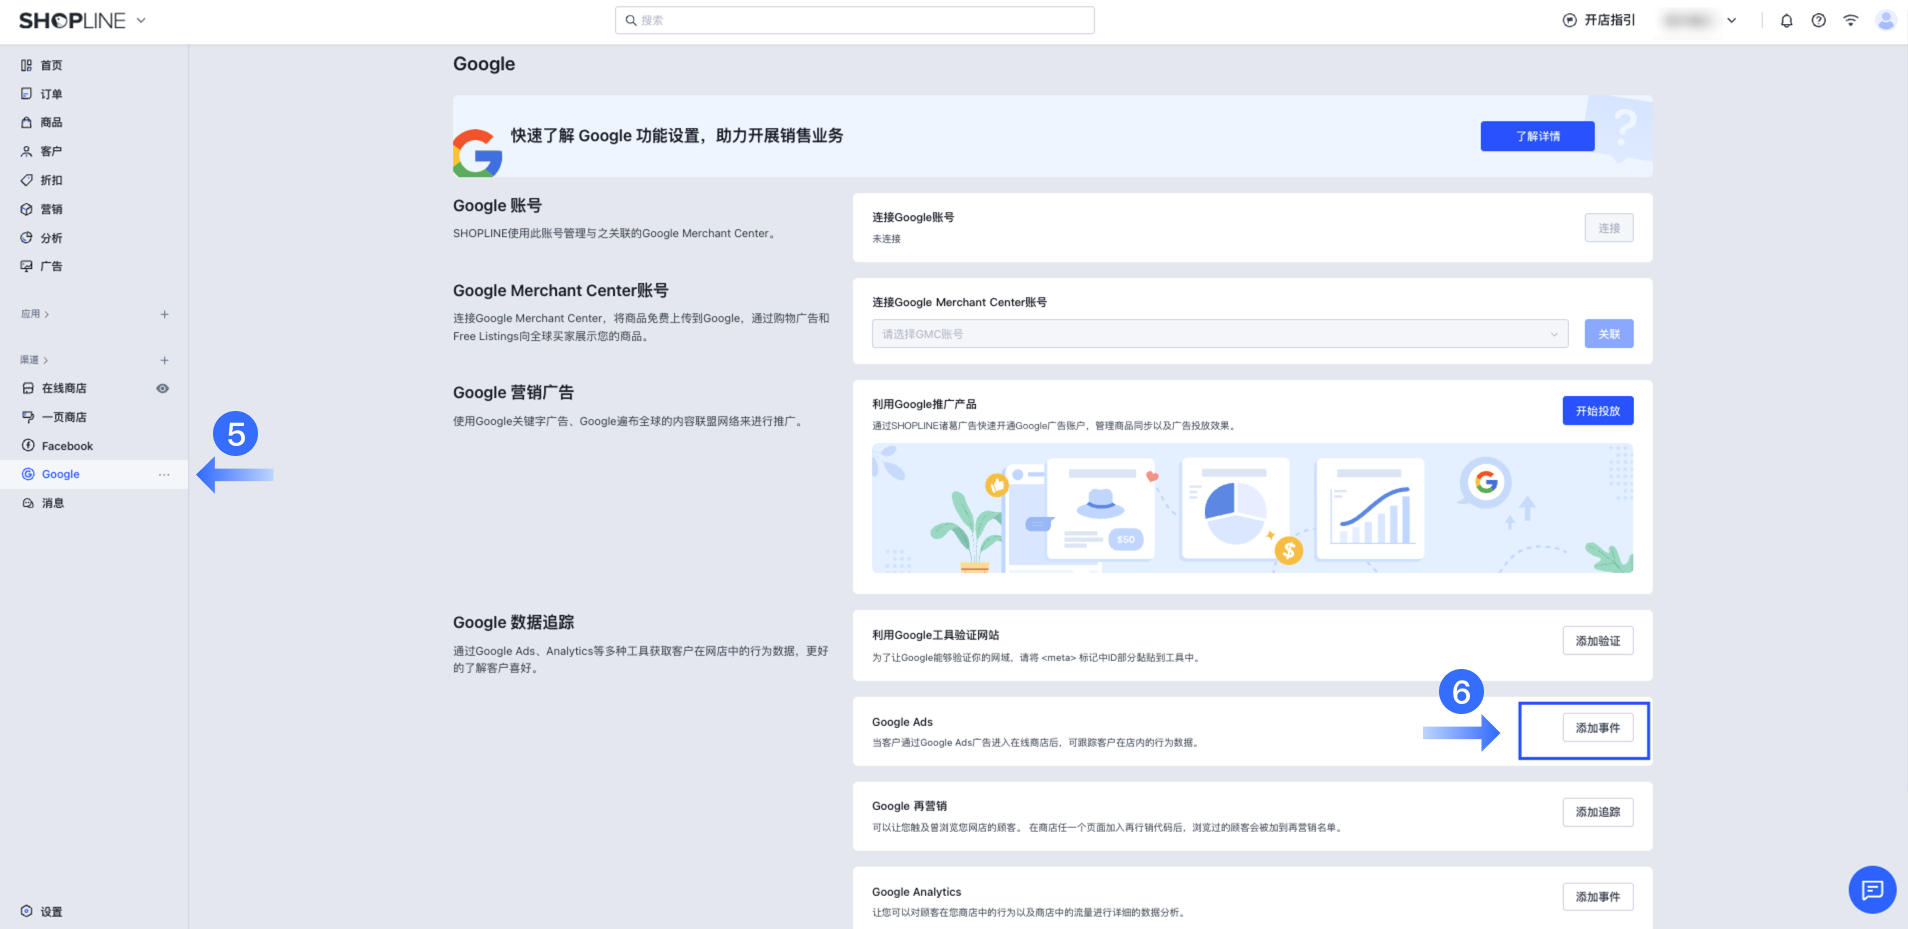Add a new channel with 渠道 plus icon
Screen dimensions: 1908x929
point(165,360)
